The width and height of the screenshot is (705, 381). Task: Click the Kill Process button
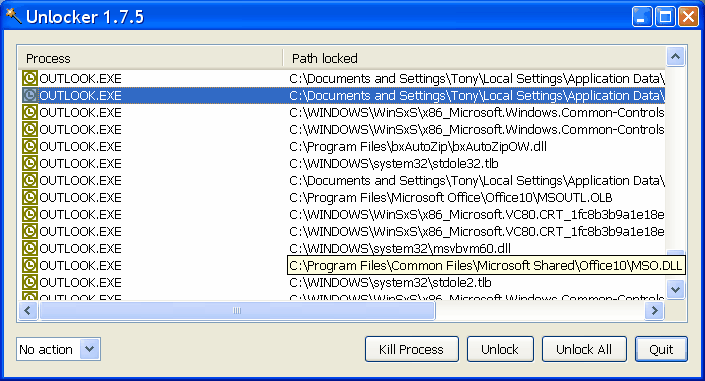tap(411, 349)
